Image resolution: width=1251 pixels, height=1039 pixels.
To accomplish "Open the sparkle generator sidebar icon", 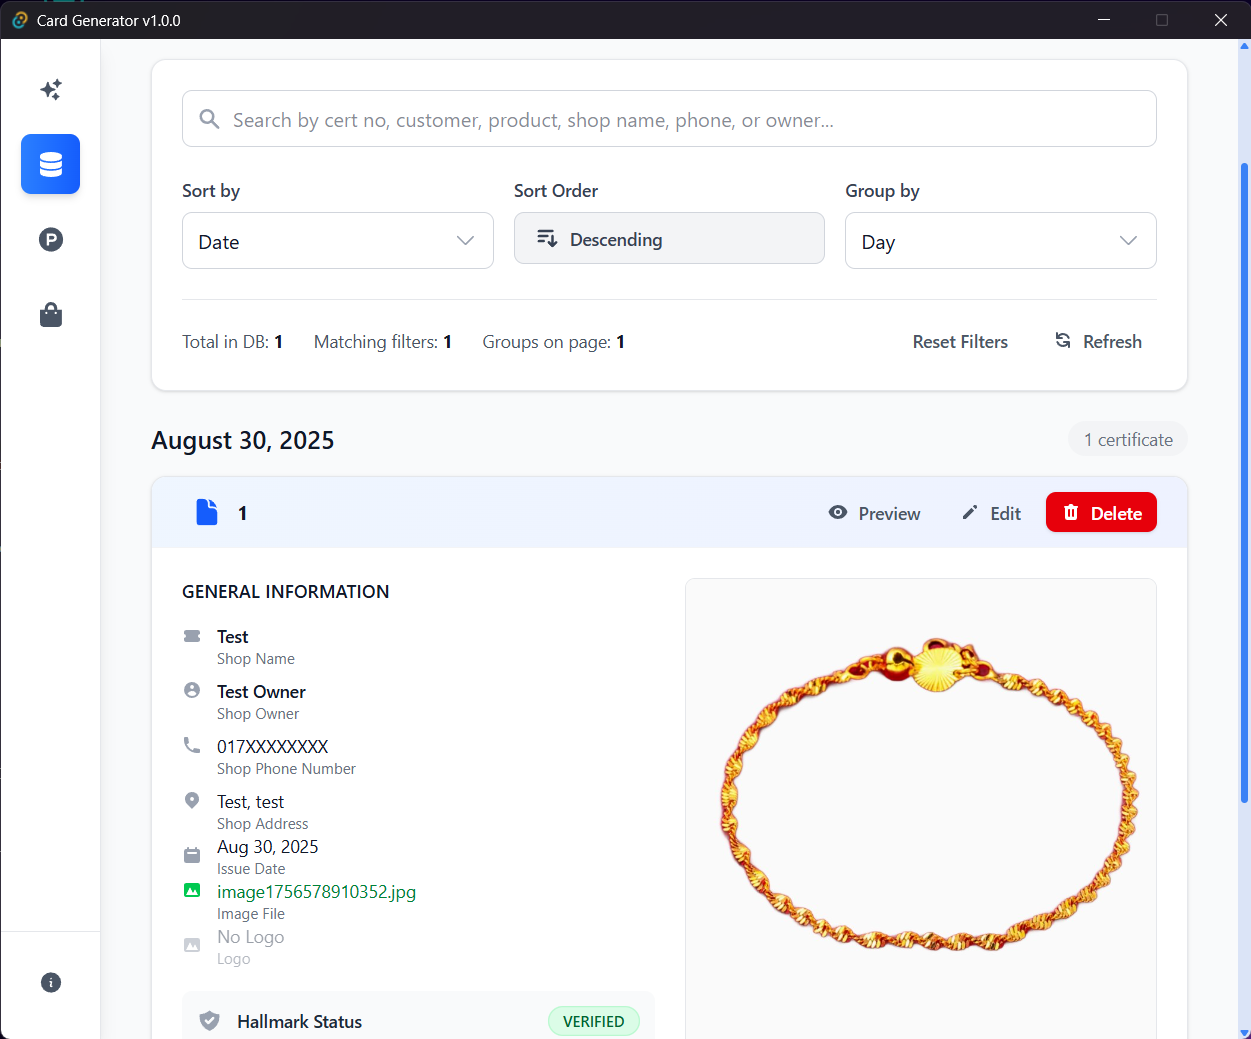I will [x=51, y=90].
